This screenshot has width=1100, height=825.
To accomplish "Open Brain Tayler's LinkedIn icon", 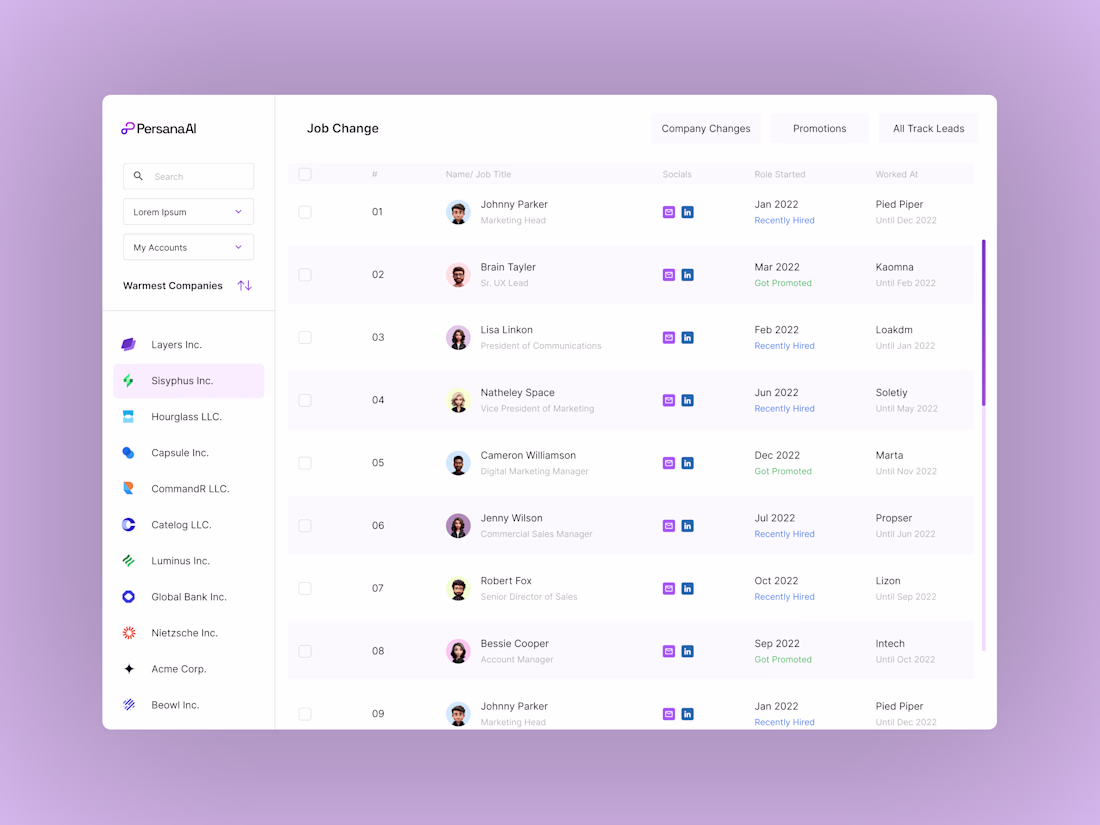I will 688,275.
